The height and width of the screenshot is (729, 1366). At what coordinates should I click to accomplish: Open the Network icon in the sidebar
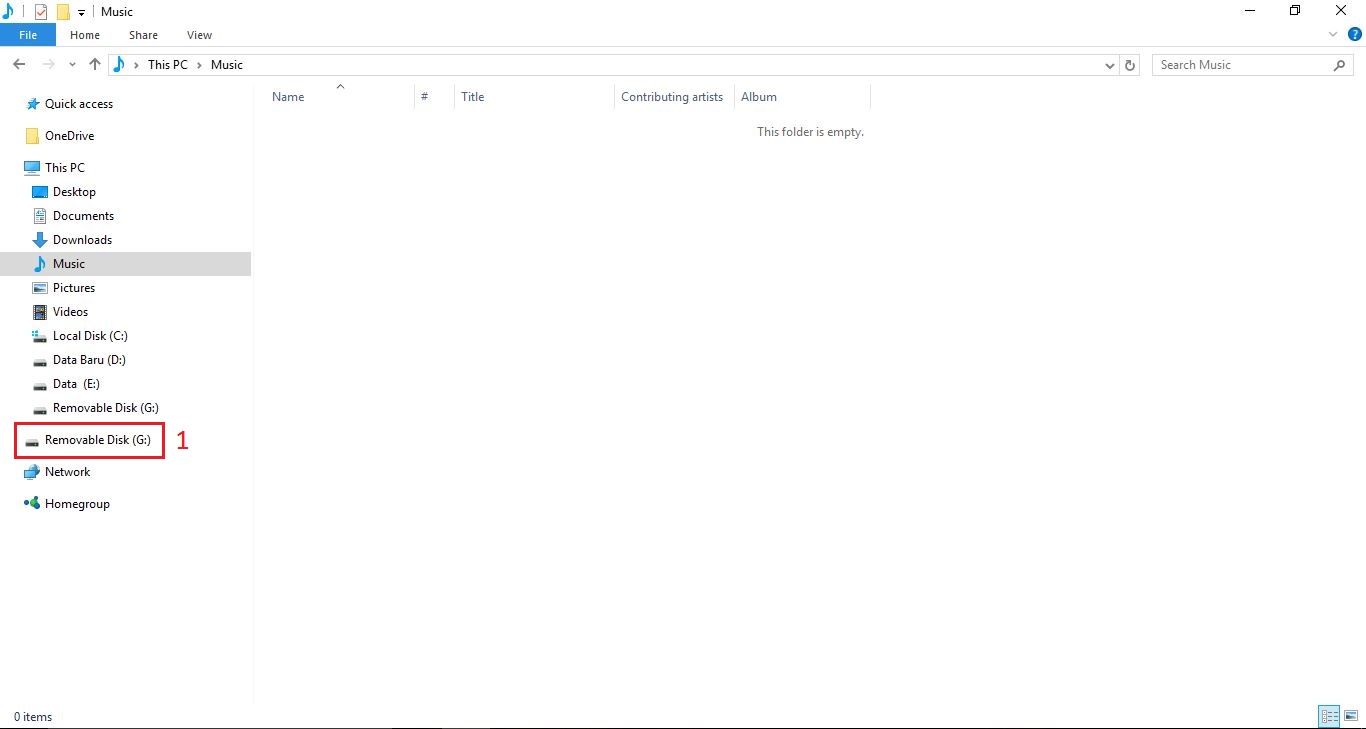click(x=32, y=472)
